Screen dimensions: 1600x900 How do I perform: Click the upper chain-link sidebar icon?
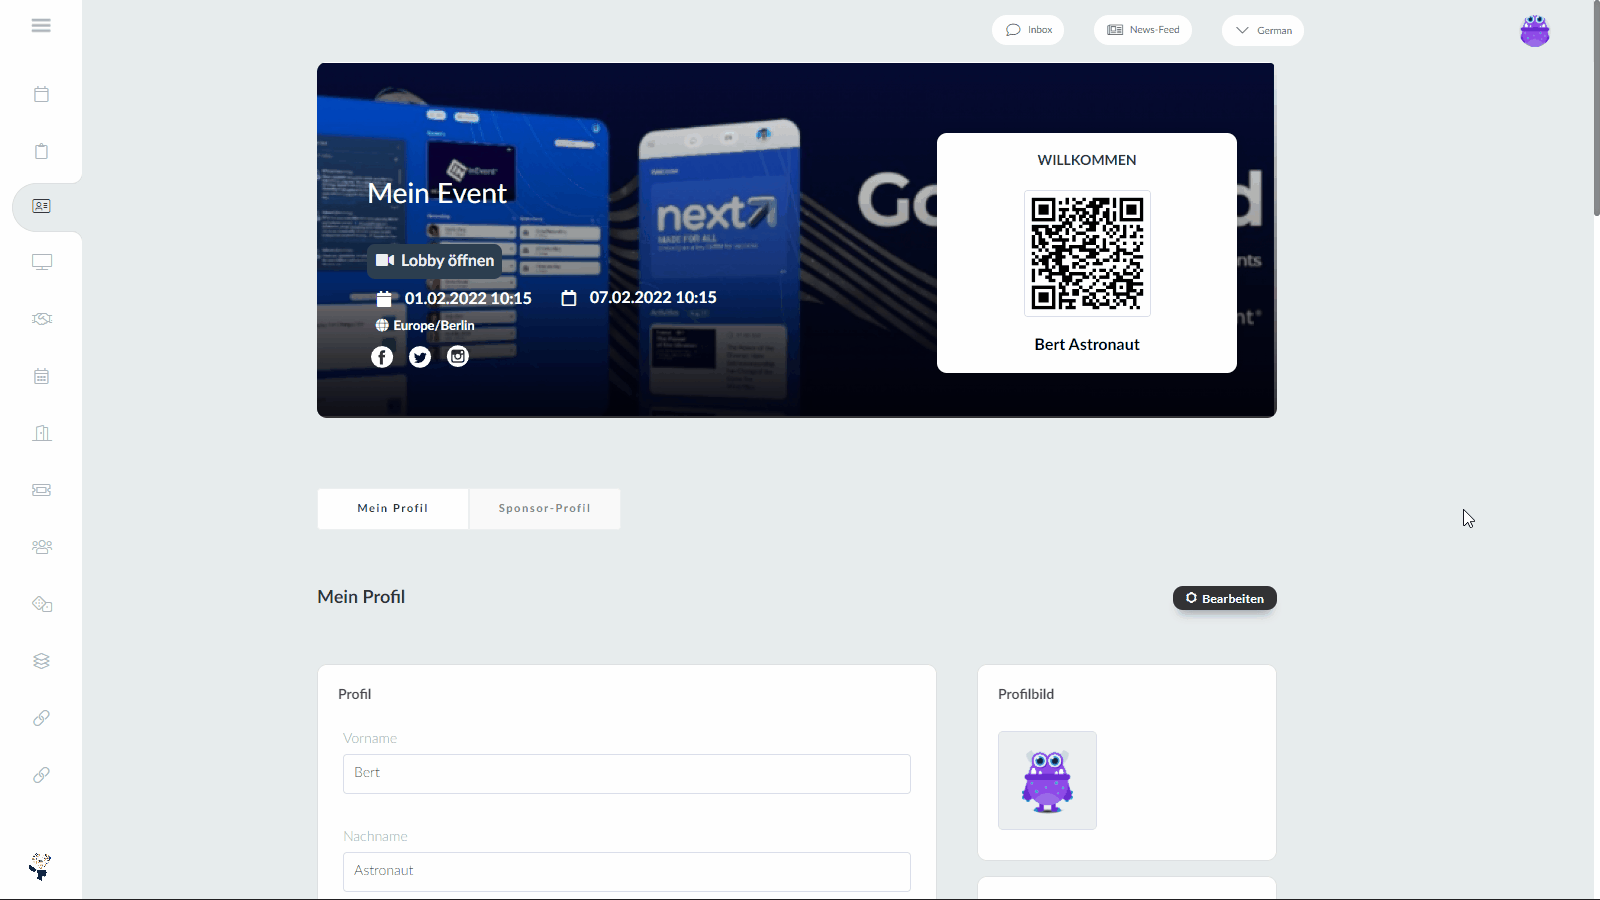(41, 718)
